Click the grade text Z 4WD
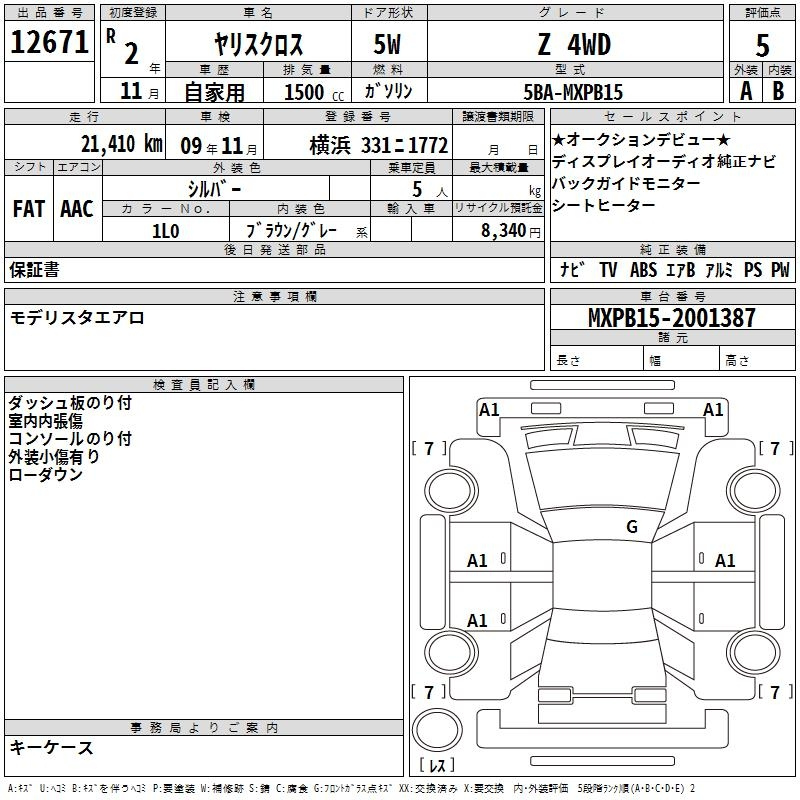The width and height of the screenshot is (800, 800). pyautogui.click(x=574, y=44)
